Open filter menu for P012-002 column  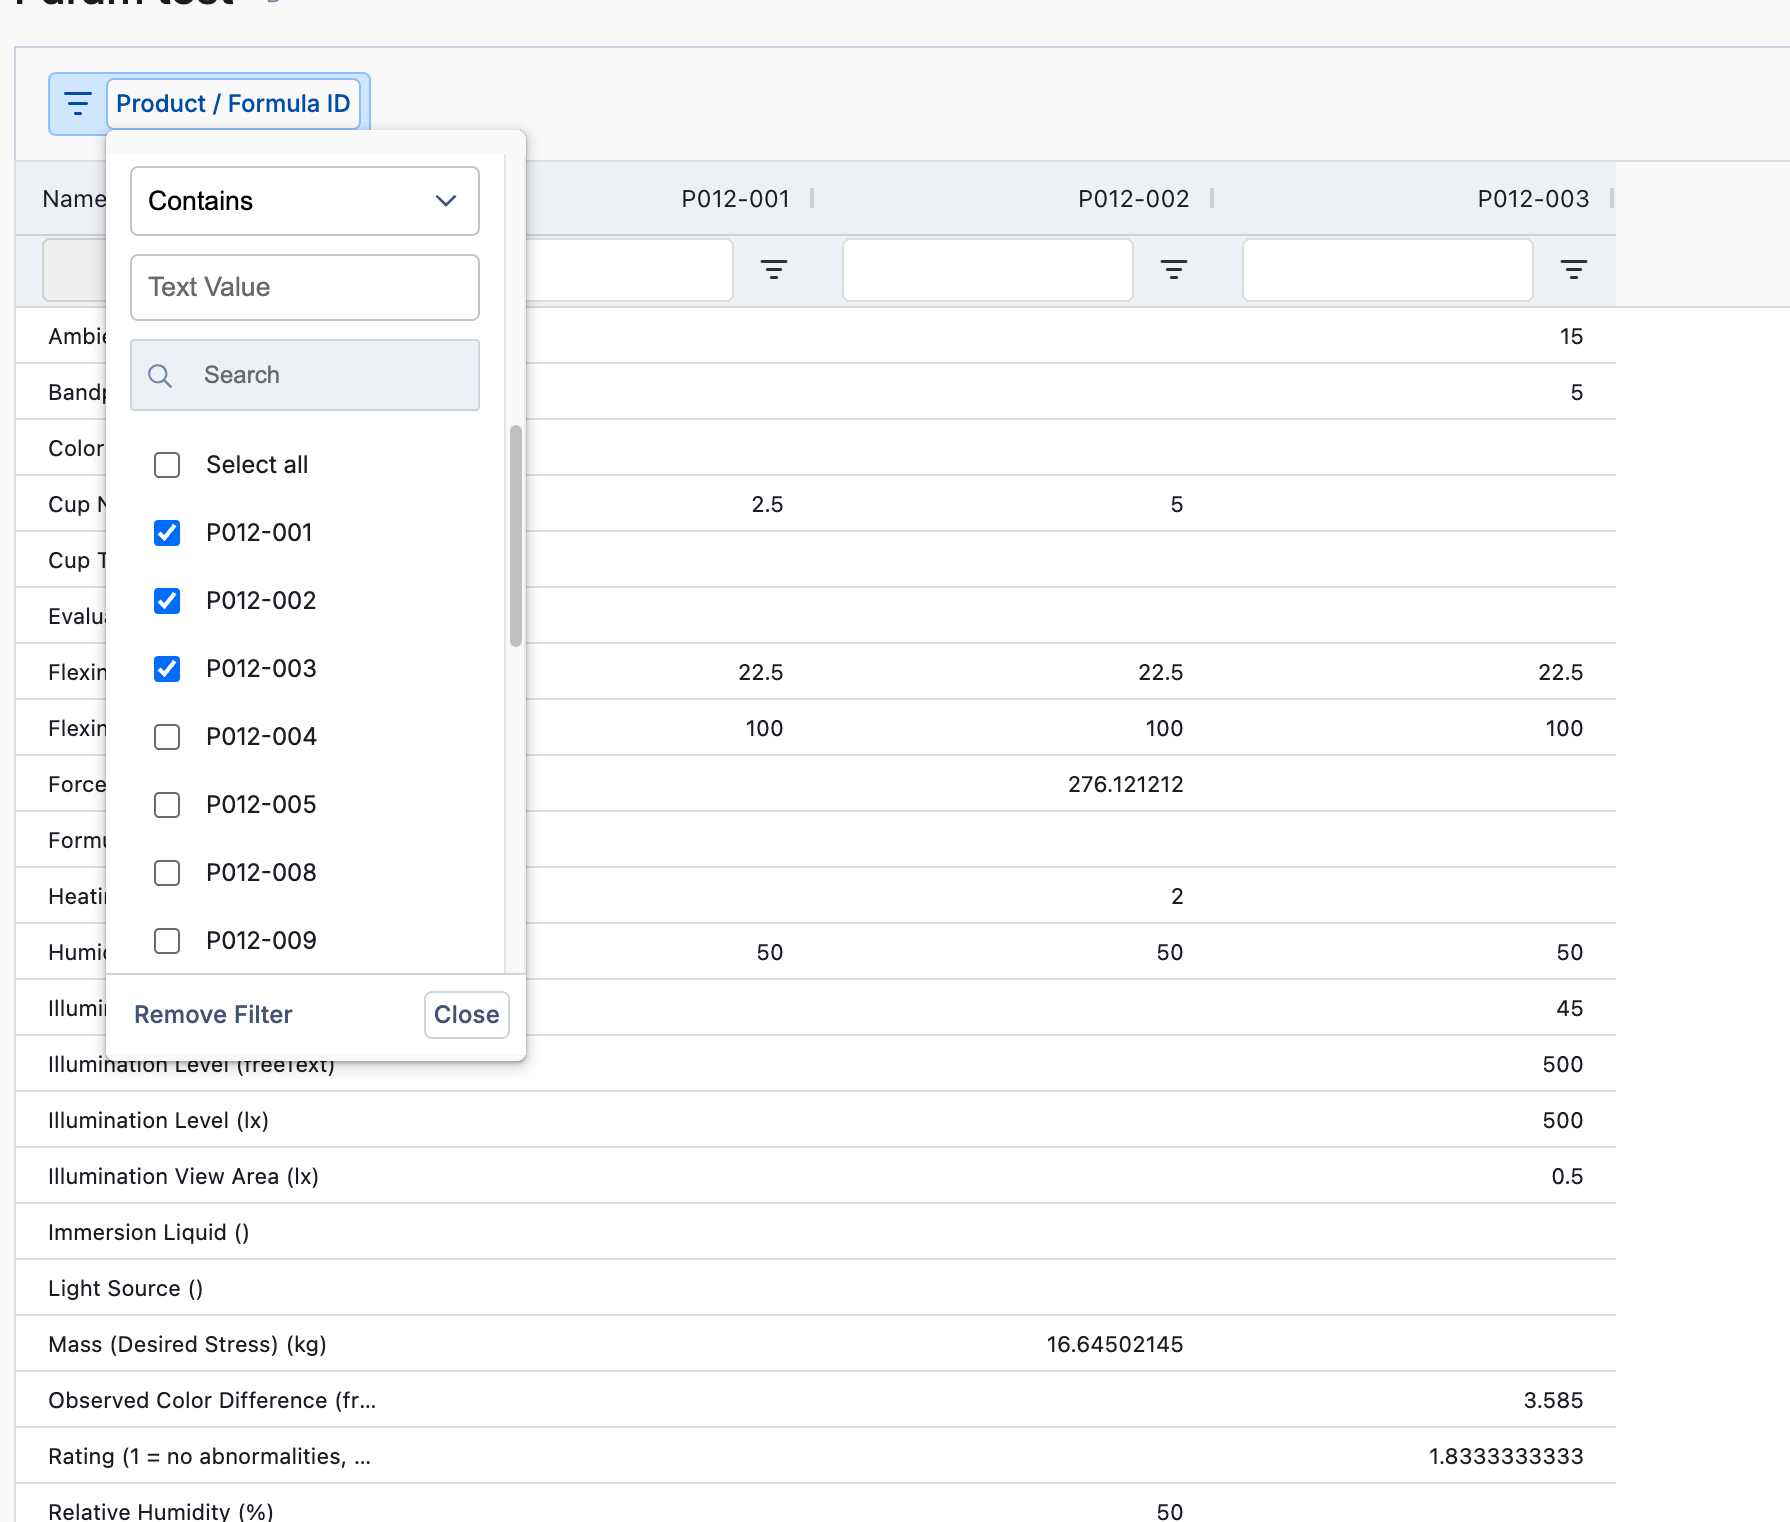pyautogui.click(x=1173, y=269)
